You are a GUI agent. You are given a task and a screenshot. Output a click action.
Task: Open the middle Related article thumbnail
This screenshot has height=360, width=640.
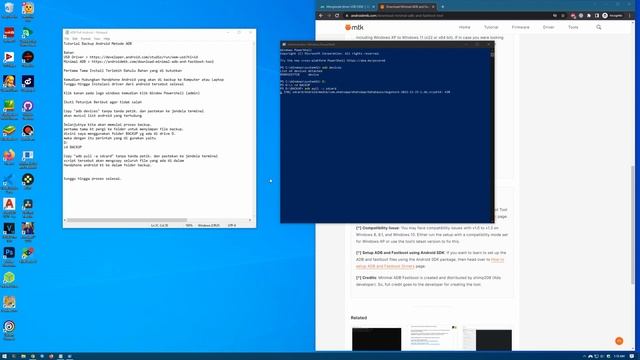432,338
